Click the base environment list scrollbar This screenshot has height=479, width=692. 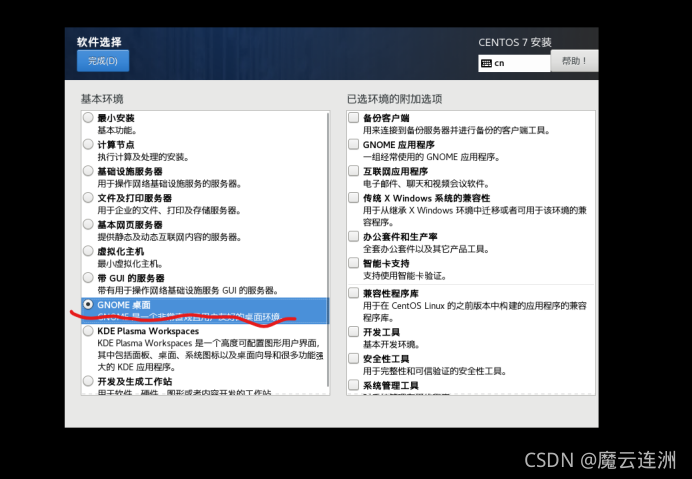point(328,249)
